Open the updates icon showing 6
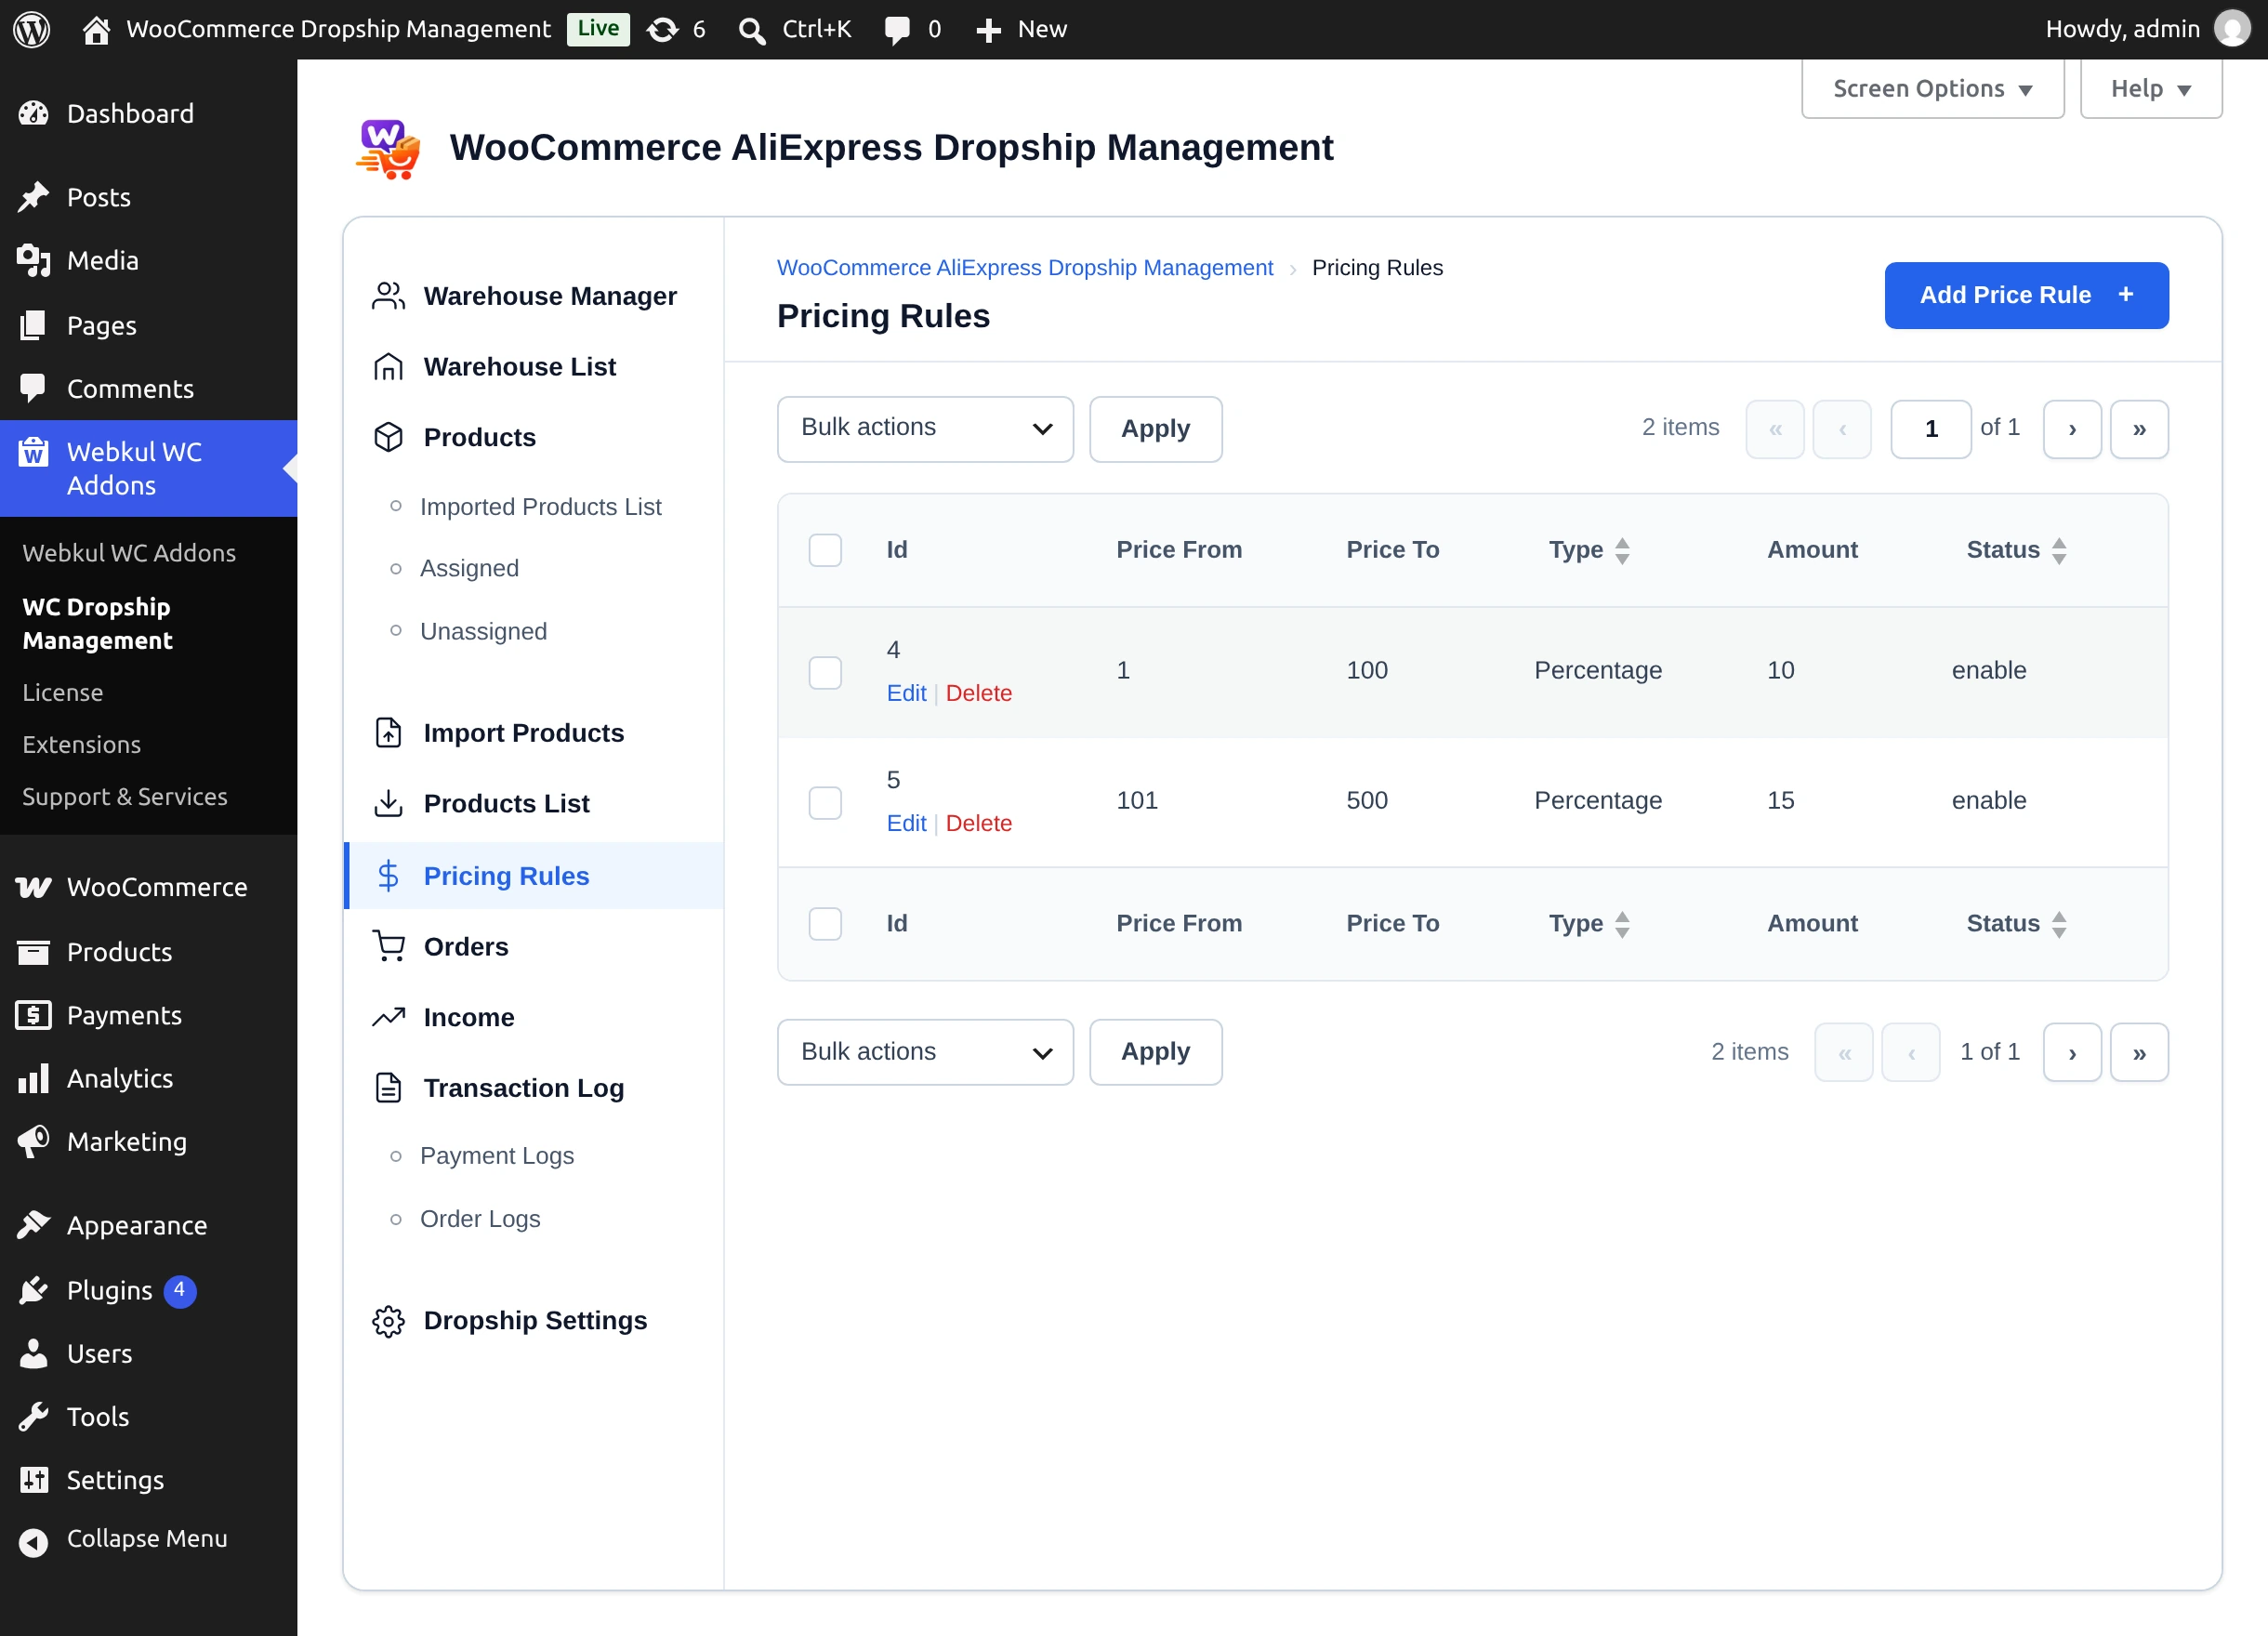This screenshot has width=2268, height=1636. pos(662,30)
